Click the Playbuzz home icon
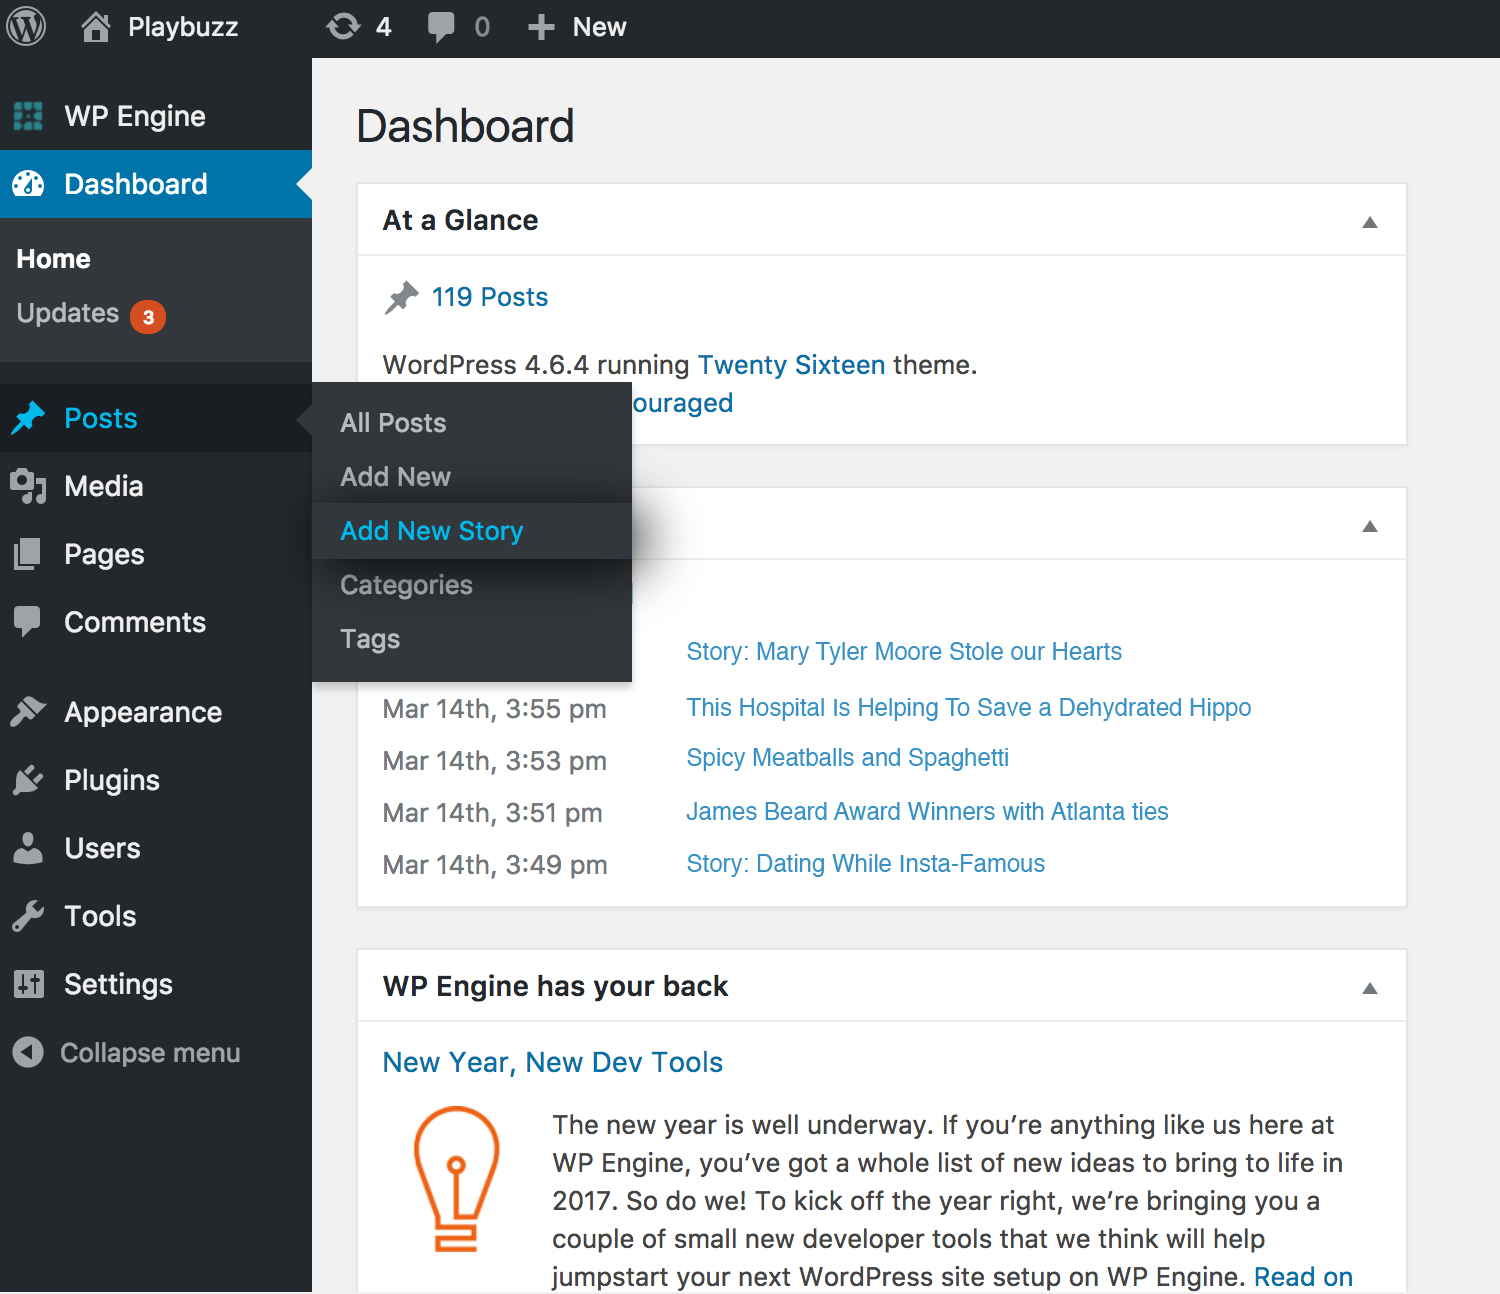Image resolution: width=1500 pixels, height=1294 pixels. [96, 27]
